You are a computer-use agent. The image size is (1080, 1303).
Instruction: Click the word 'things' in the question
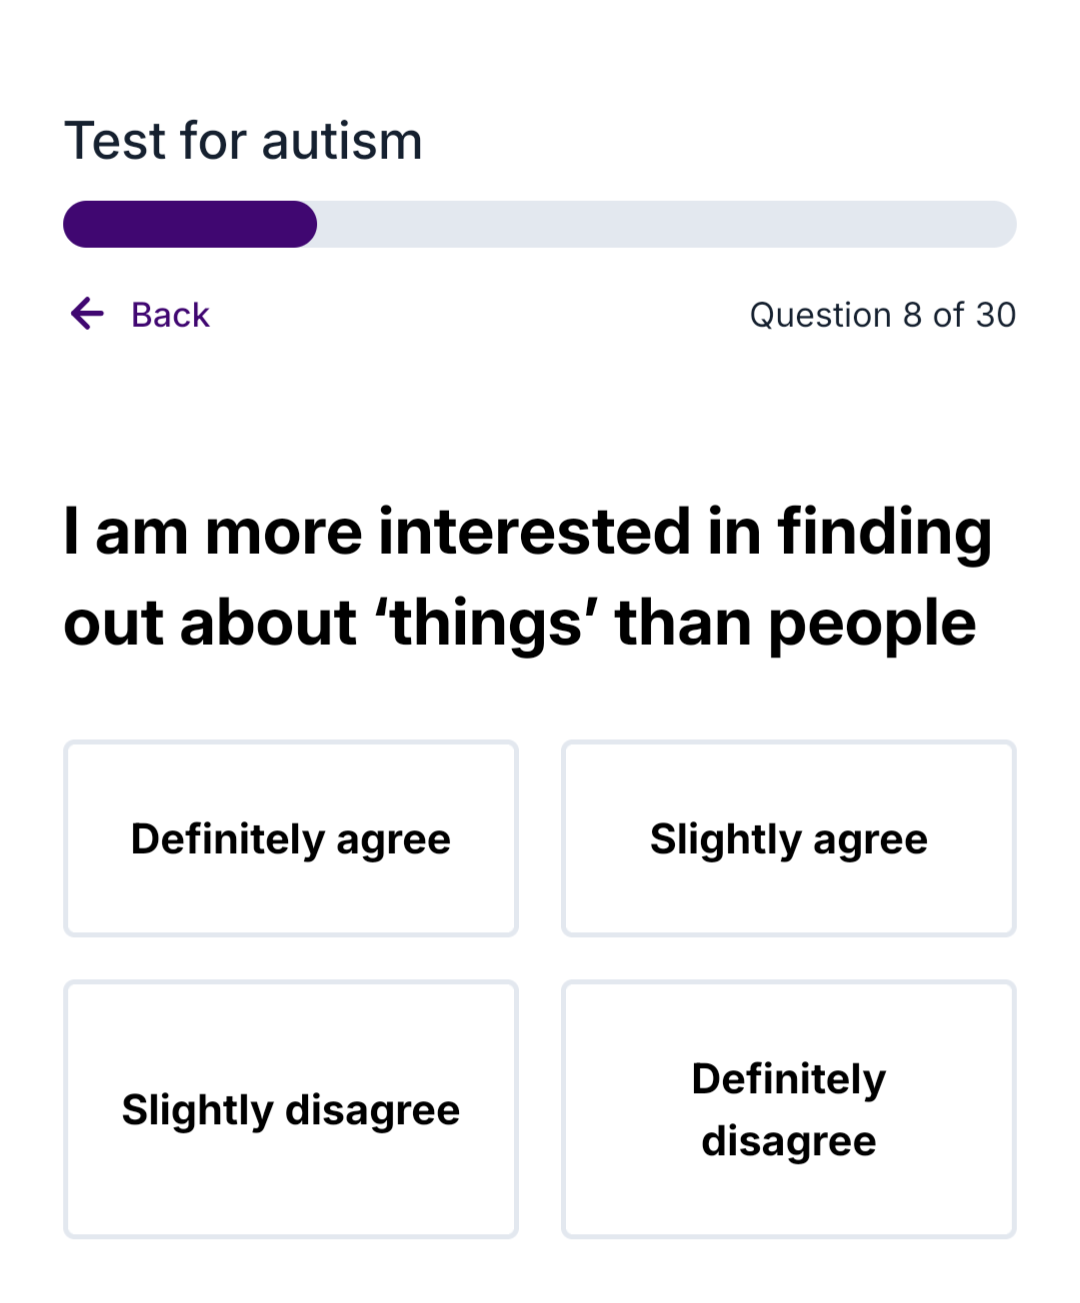pos(485,623)
